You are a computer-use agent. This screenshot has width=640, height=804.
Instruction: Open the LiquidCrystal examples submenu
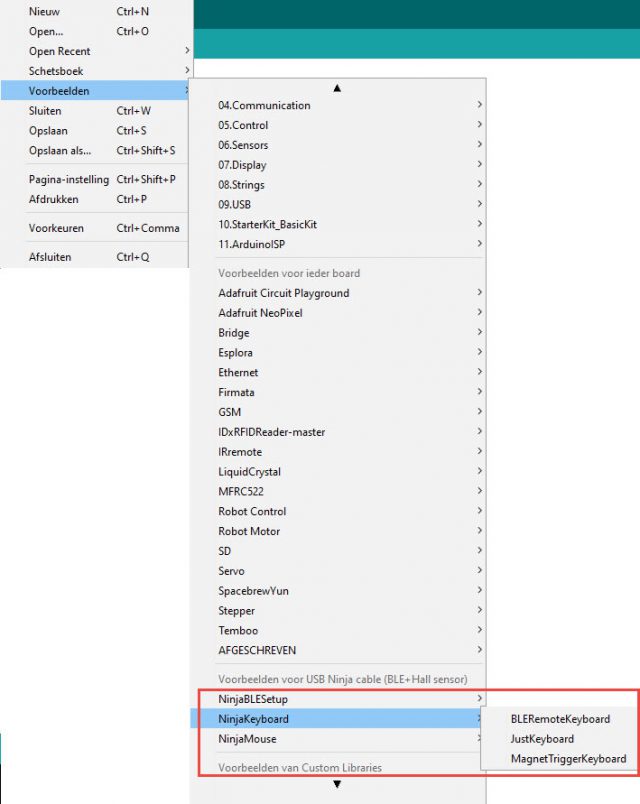(x=251, y=472)
